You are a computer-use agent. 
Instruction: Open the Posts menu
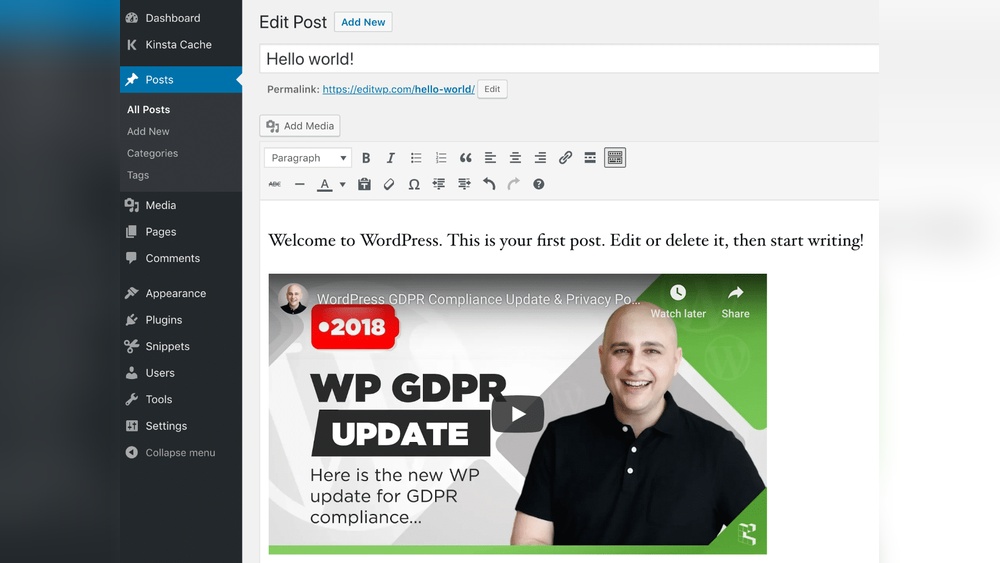(x=180, y=80)
